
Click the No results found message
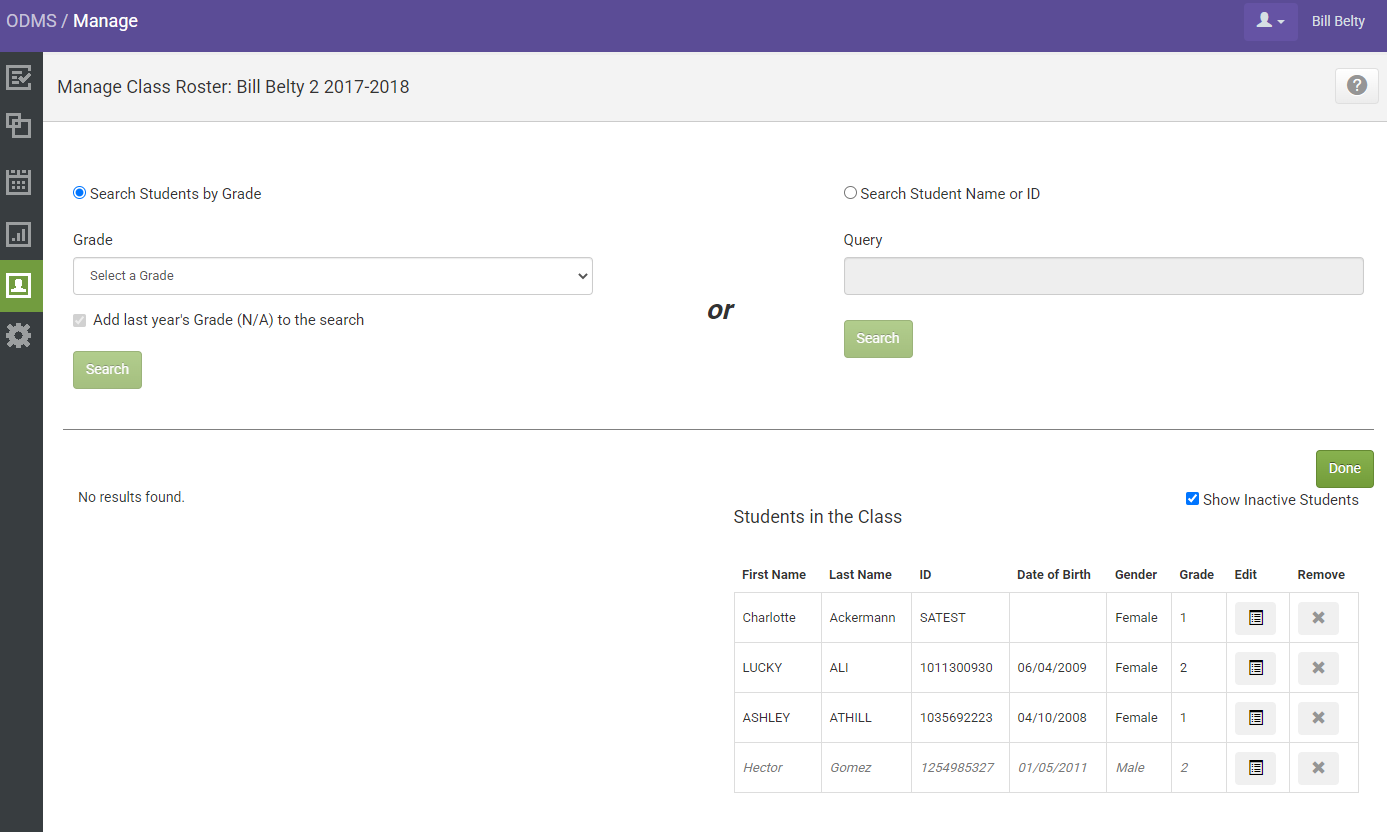click(131, 497)
